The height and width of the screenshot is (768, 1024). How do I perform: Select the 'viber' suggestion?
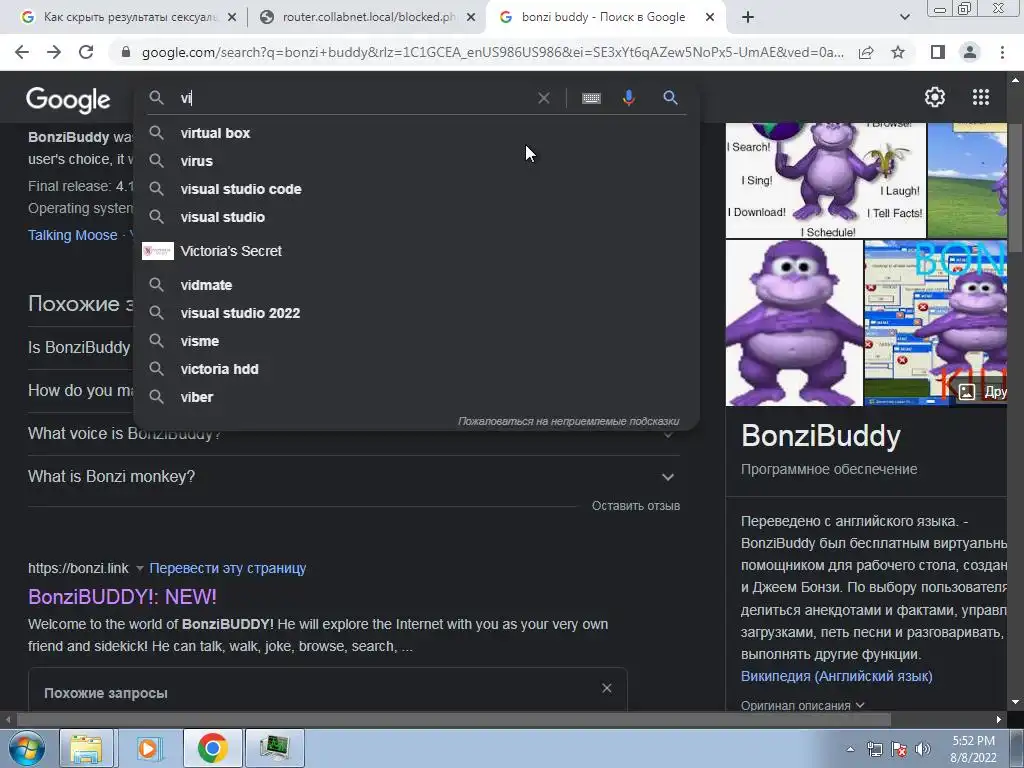pyautogui.click(x=417, y=398)
